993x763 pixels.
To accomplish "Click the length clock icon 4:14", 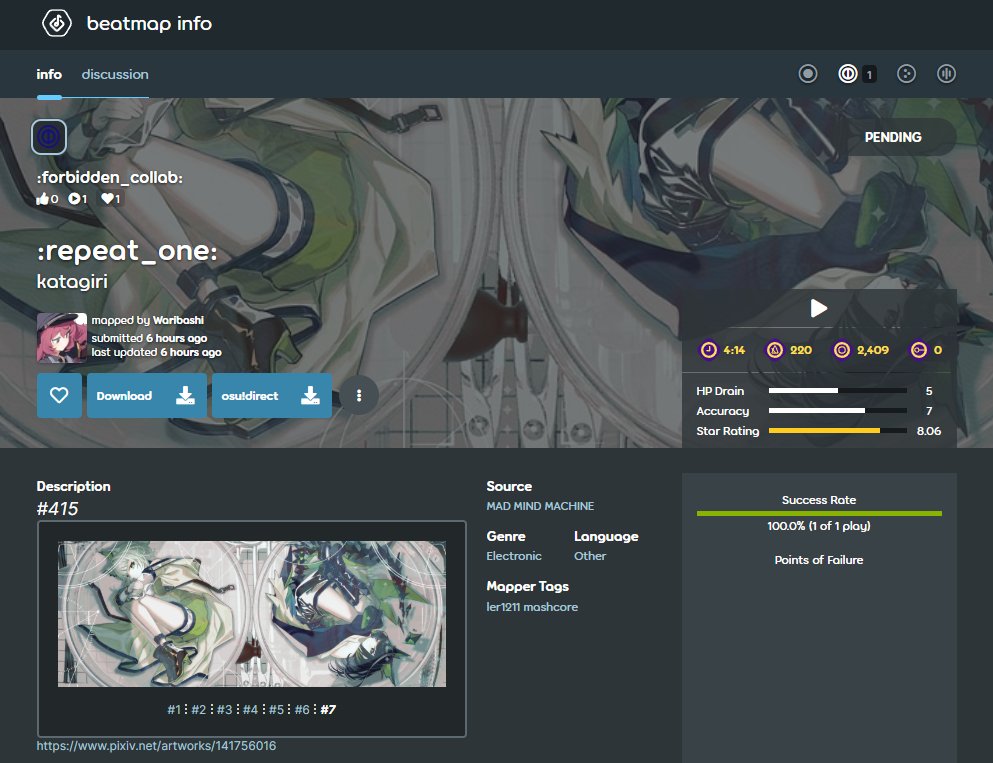I will tap(708, 350).
